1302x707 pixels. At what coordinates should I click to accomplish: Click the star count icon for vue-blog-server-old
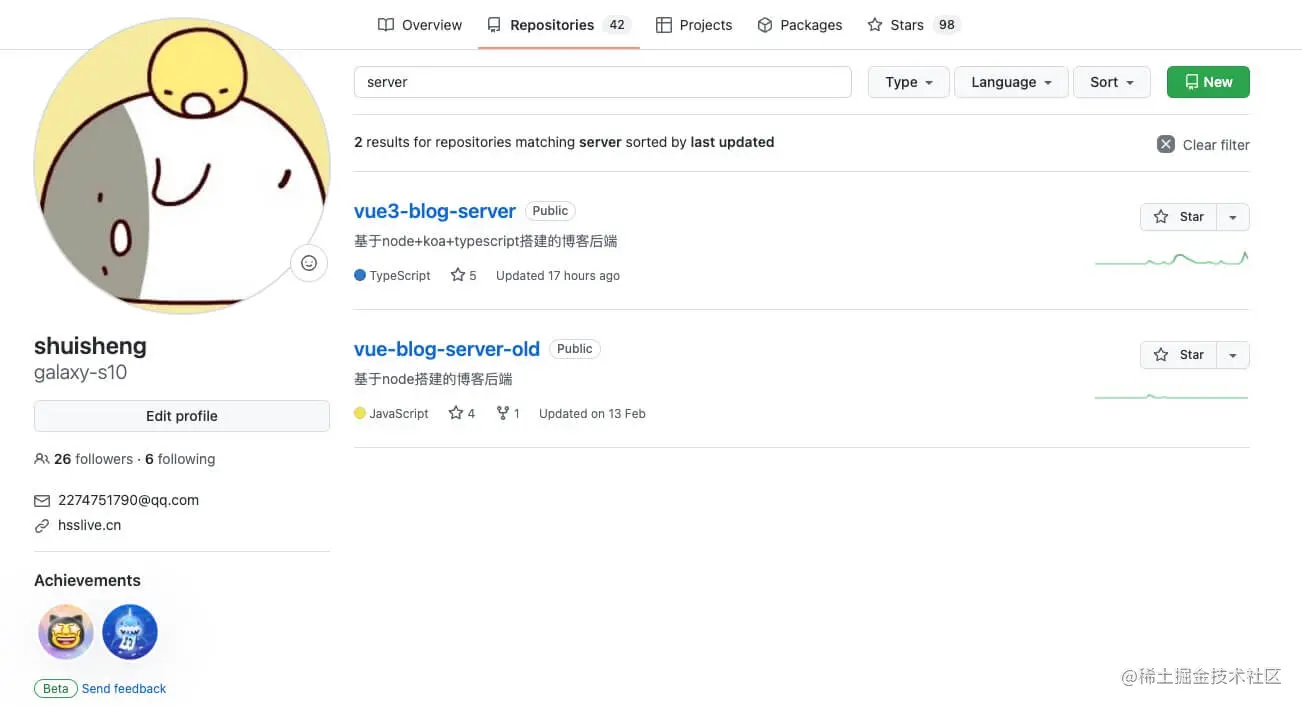(x=456, y=413)
